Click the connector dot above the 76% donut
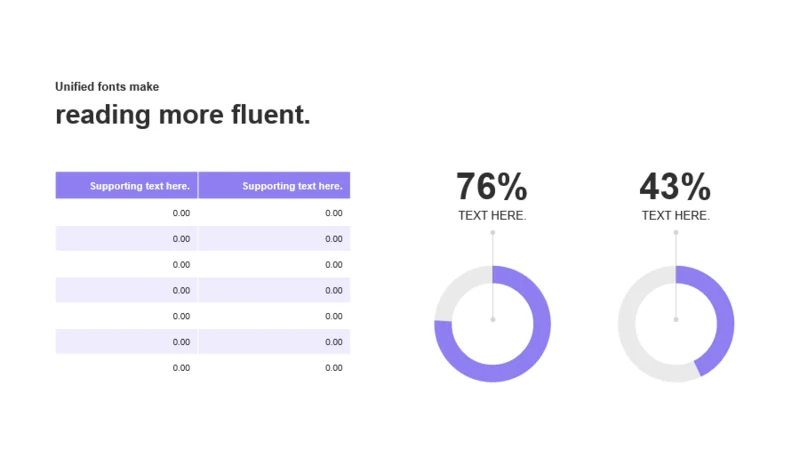Screen dimensions: 800x450 (x=493, y=233)
